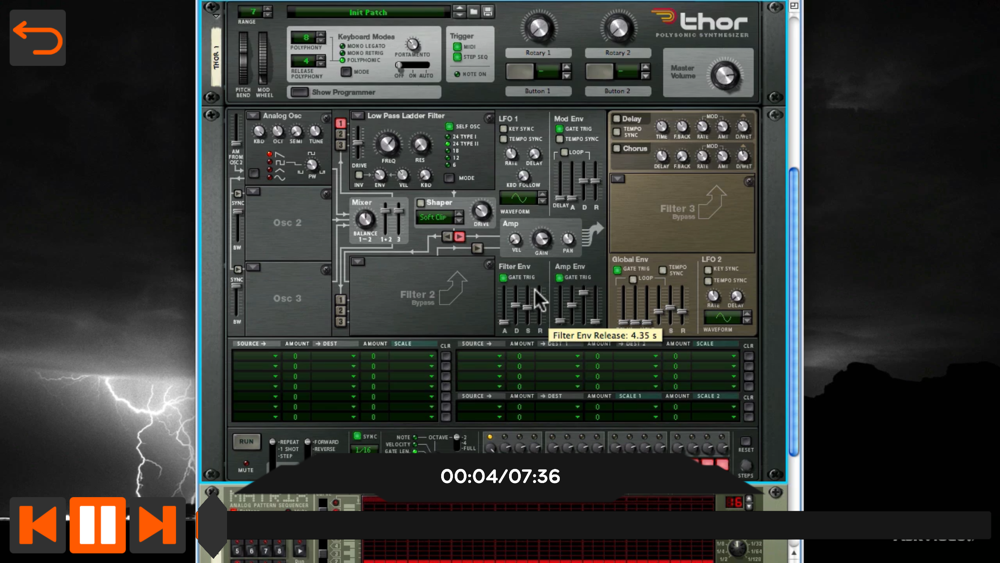The width and height of the screenshot is (1000, 563).
Task: Click the Rotary 2 knob
Action: pyautogui.click(x=617, y=28)
